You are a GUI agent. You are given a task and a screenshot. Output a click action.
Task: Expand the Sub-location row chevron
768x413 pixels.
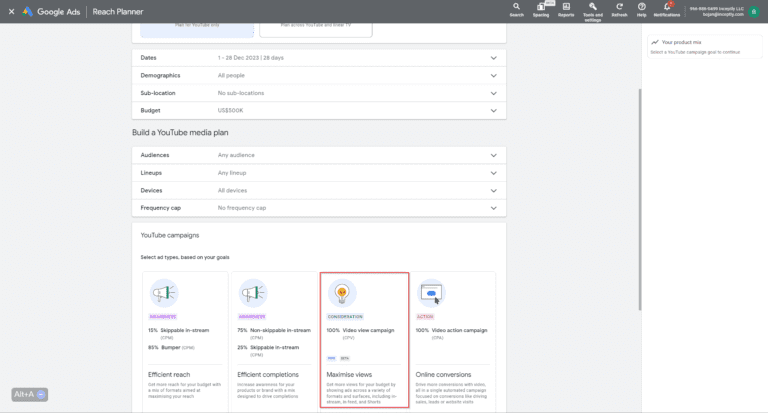coord(494,93)
